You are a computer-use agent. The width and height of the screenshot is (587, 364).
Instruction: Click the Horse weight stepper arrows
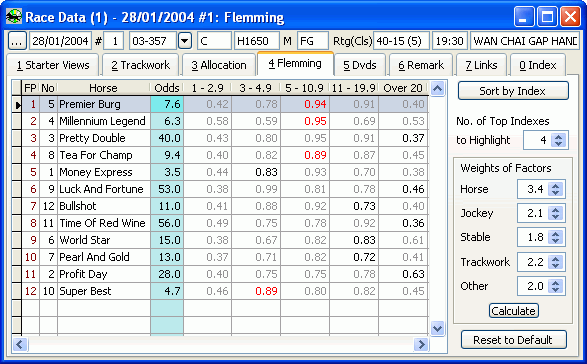[556, 189]
